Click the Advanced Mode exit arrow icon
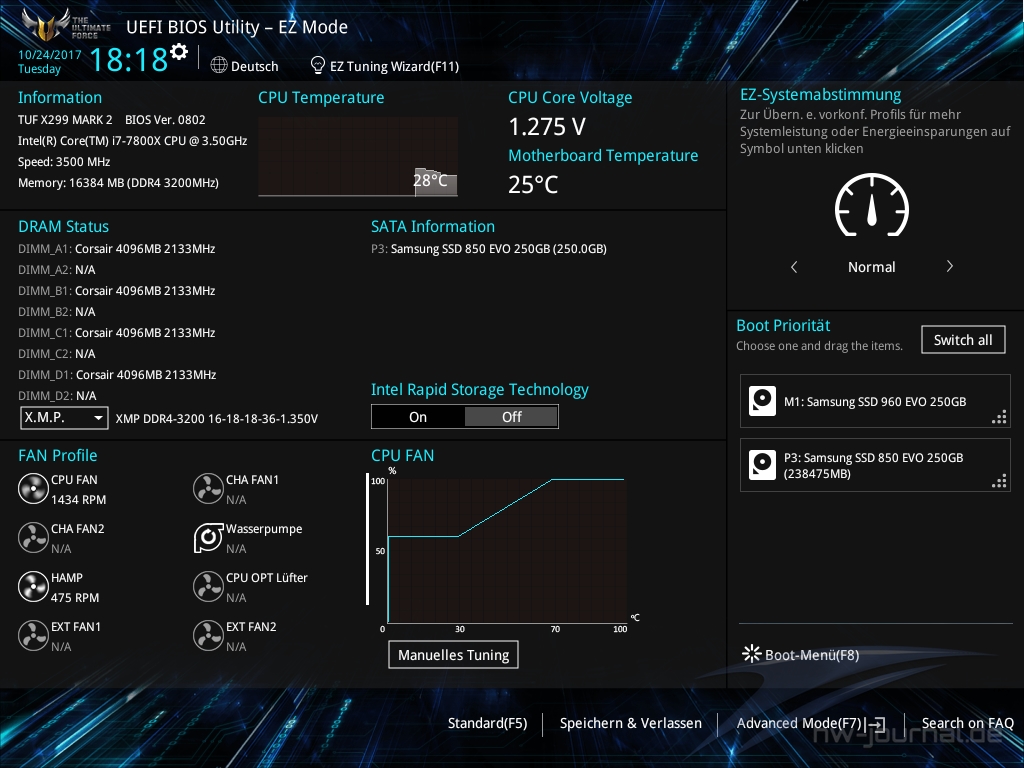The width and height of the screenshot is (1024, 768). pyautogui.click(x=876, y=724)
